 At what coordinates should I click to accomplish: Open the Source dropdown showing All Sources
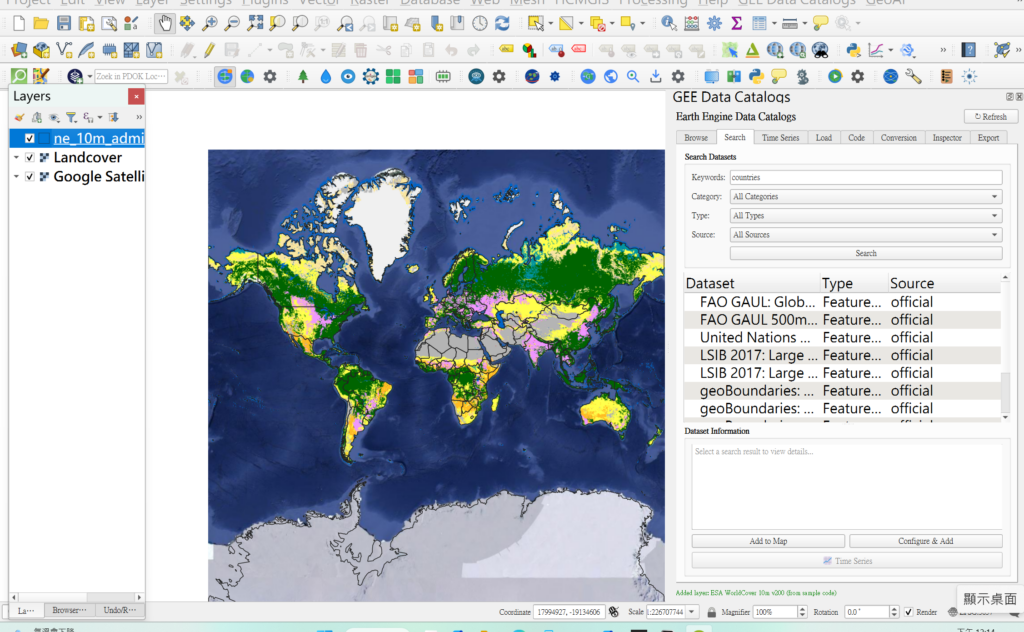pyautogui.click(x=866, y=235)
